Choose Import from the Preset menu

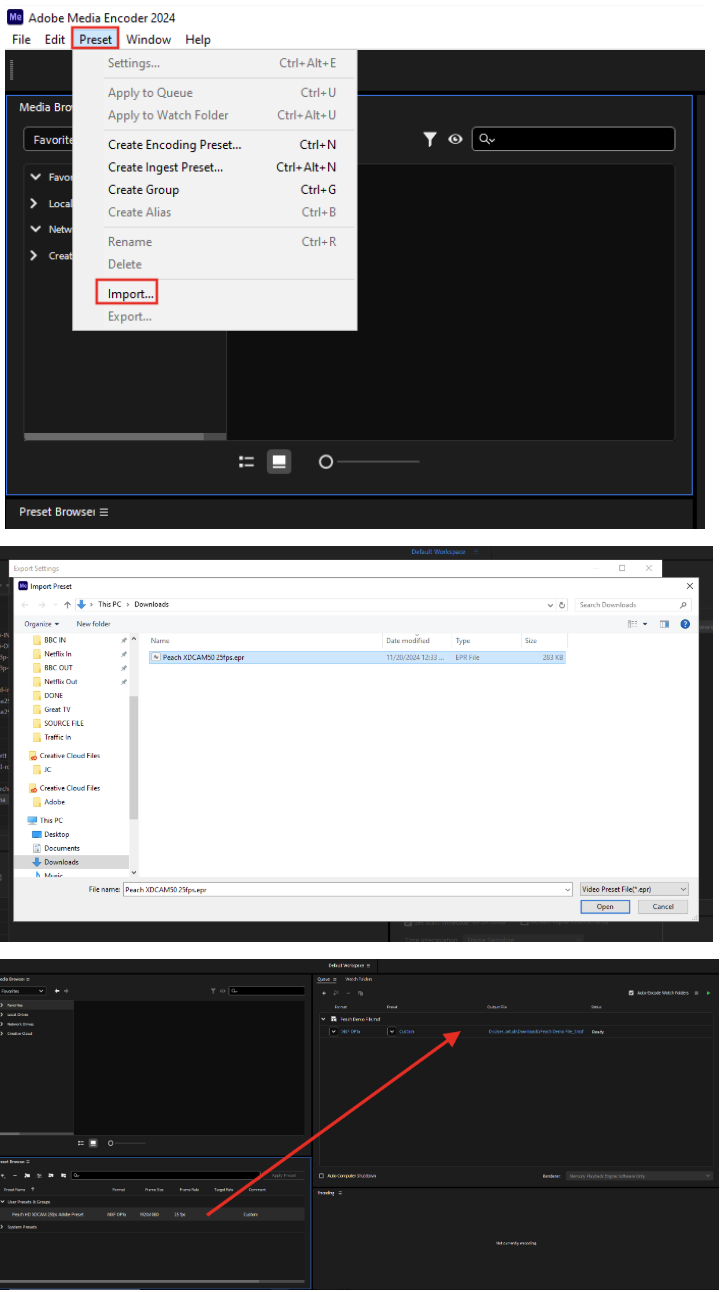point(131,294)
